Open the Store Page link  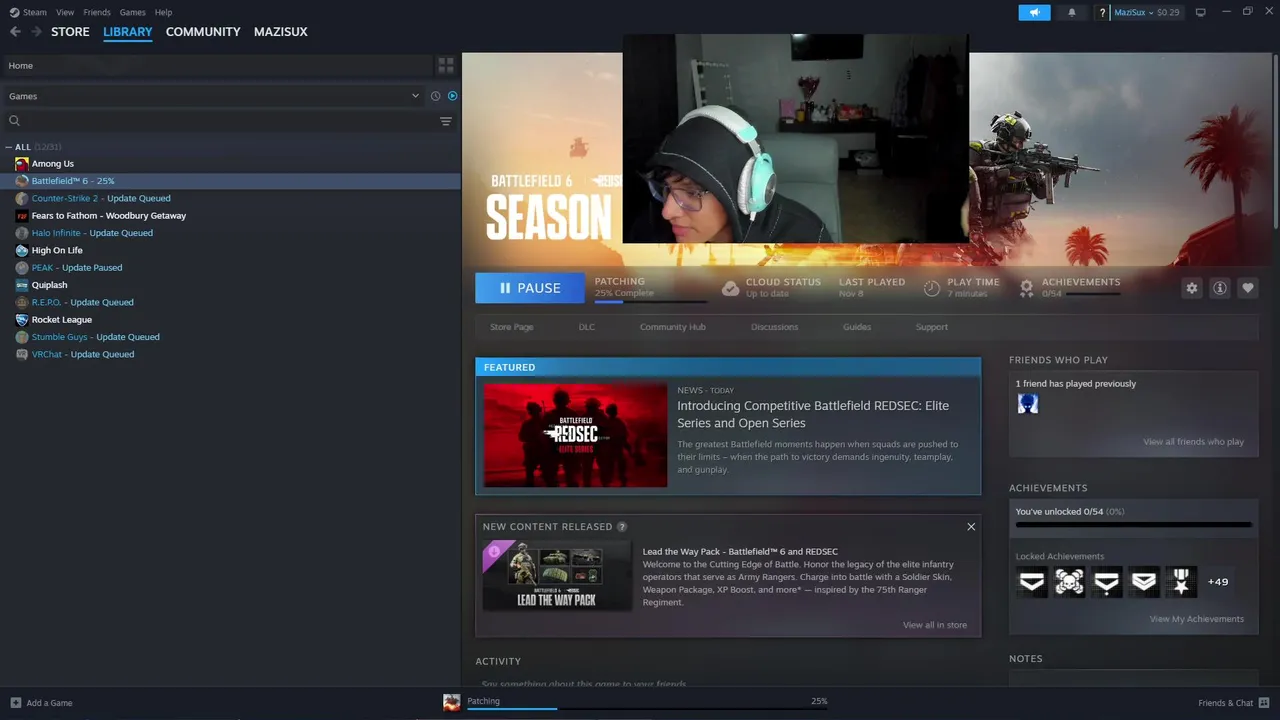(512, 327)
